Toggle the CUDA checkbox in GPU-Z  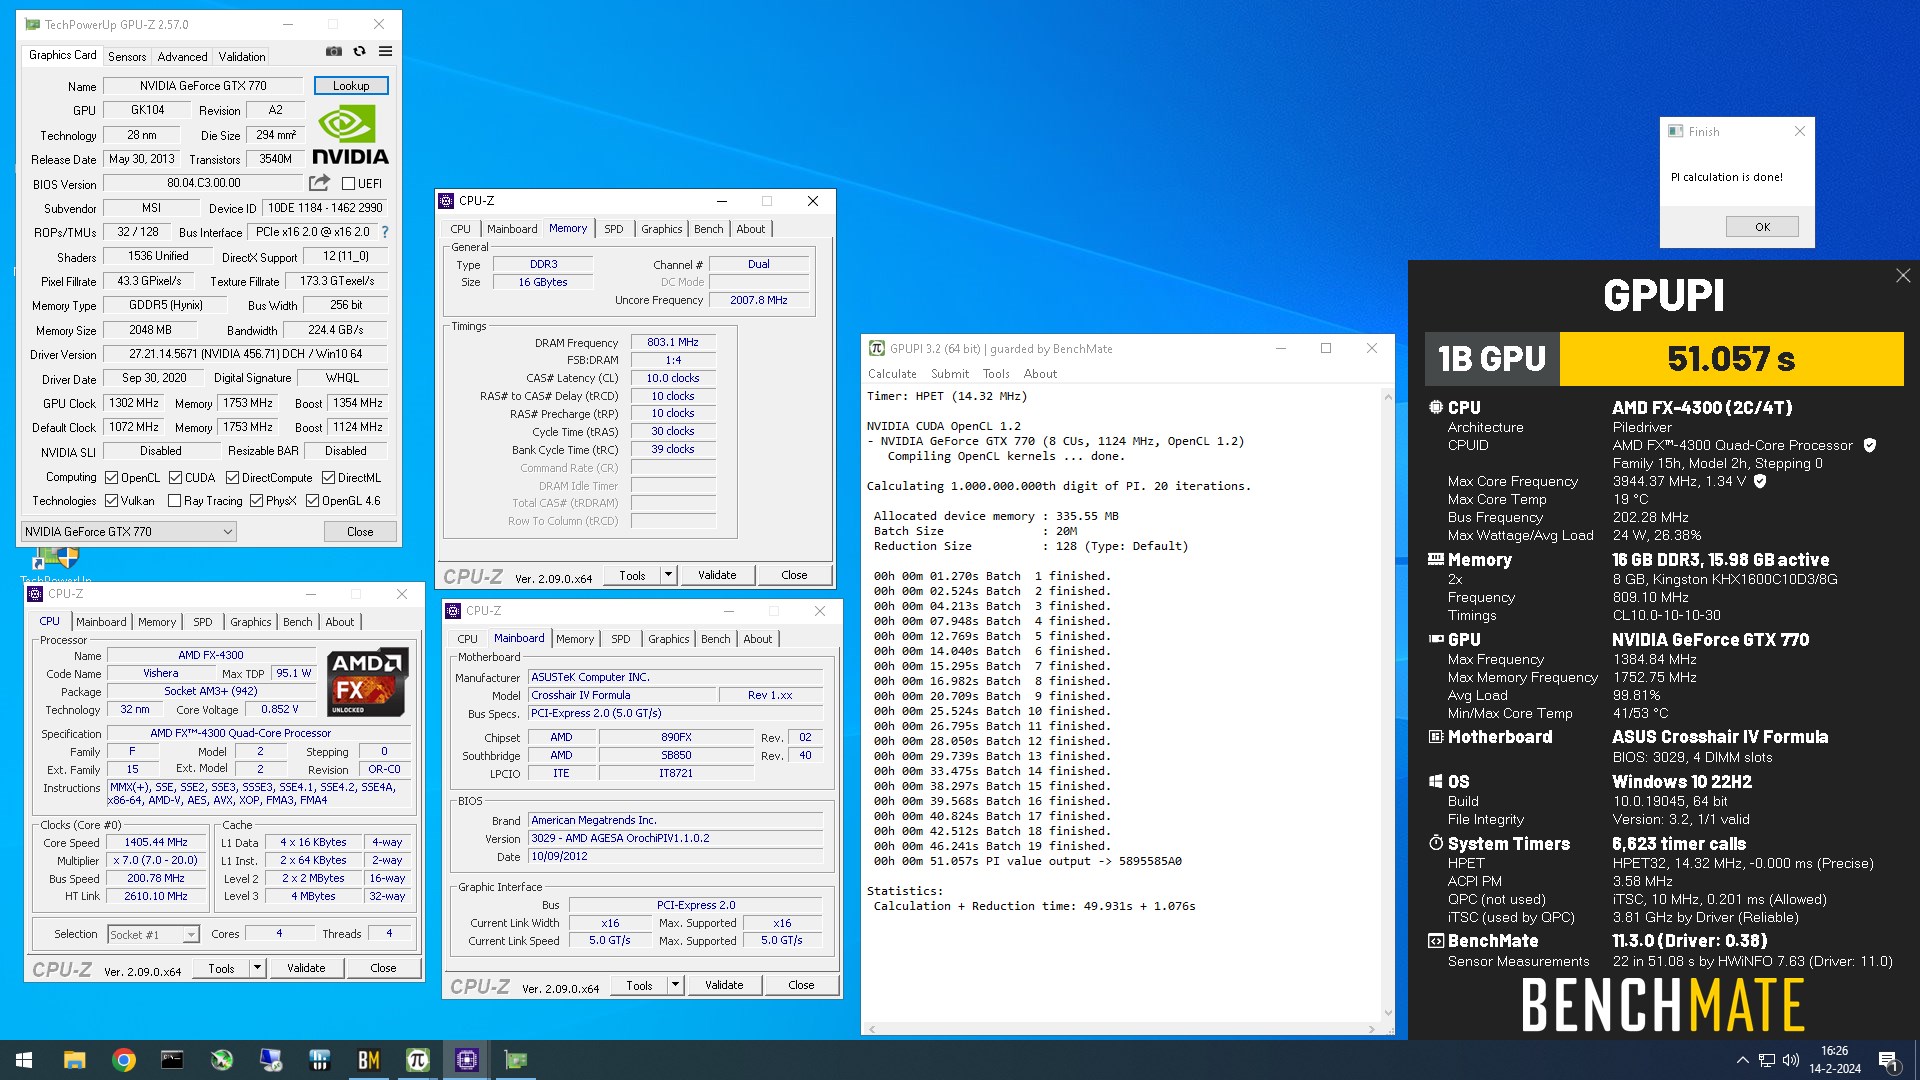pyautogui.click(x=175, y=478)
